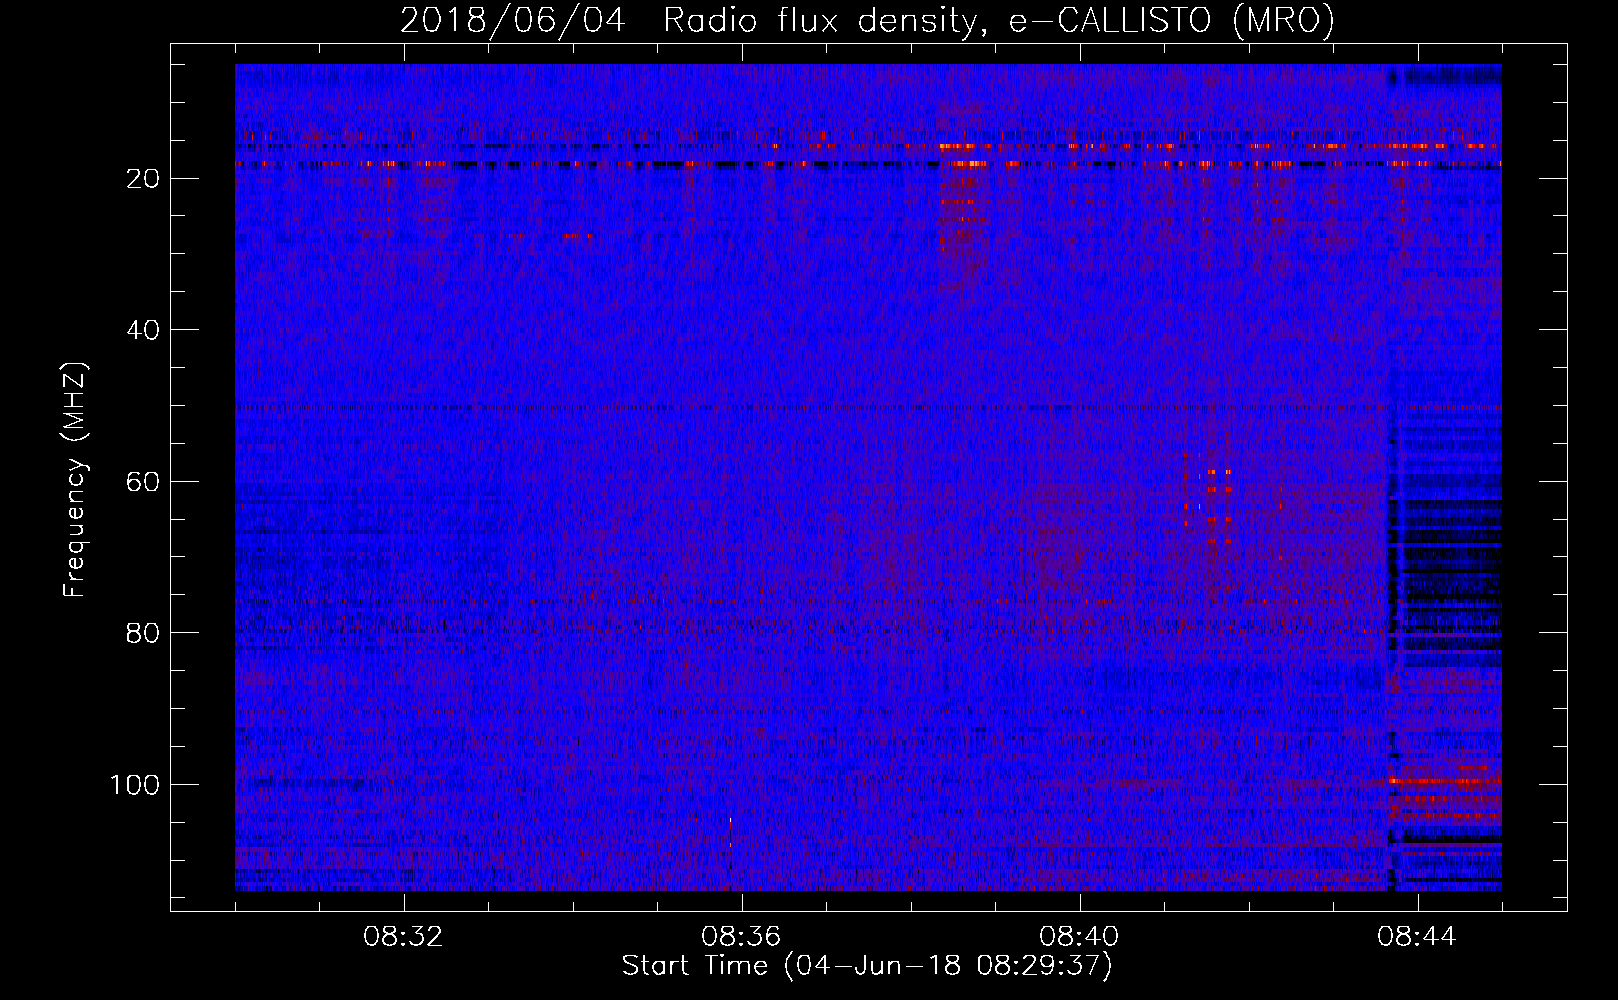This screenshot has width=1618, height=1000.
Task: Click the 08:32 time tick label
Action: (404, 937)
